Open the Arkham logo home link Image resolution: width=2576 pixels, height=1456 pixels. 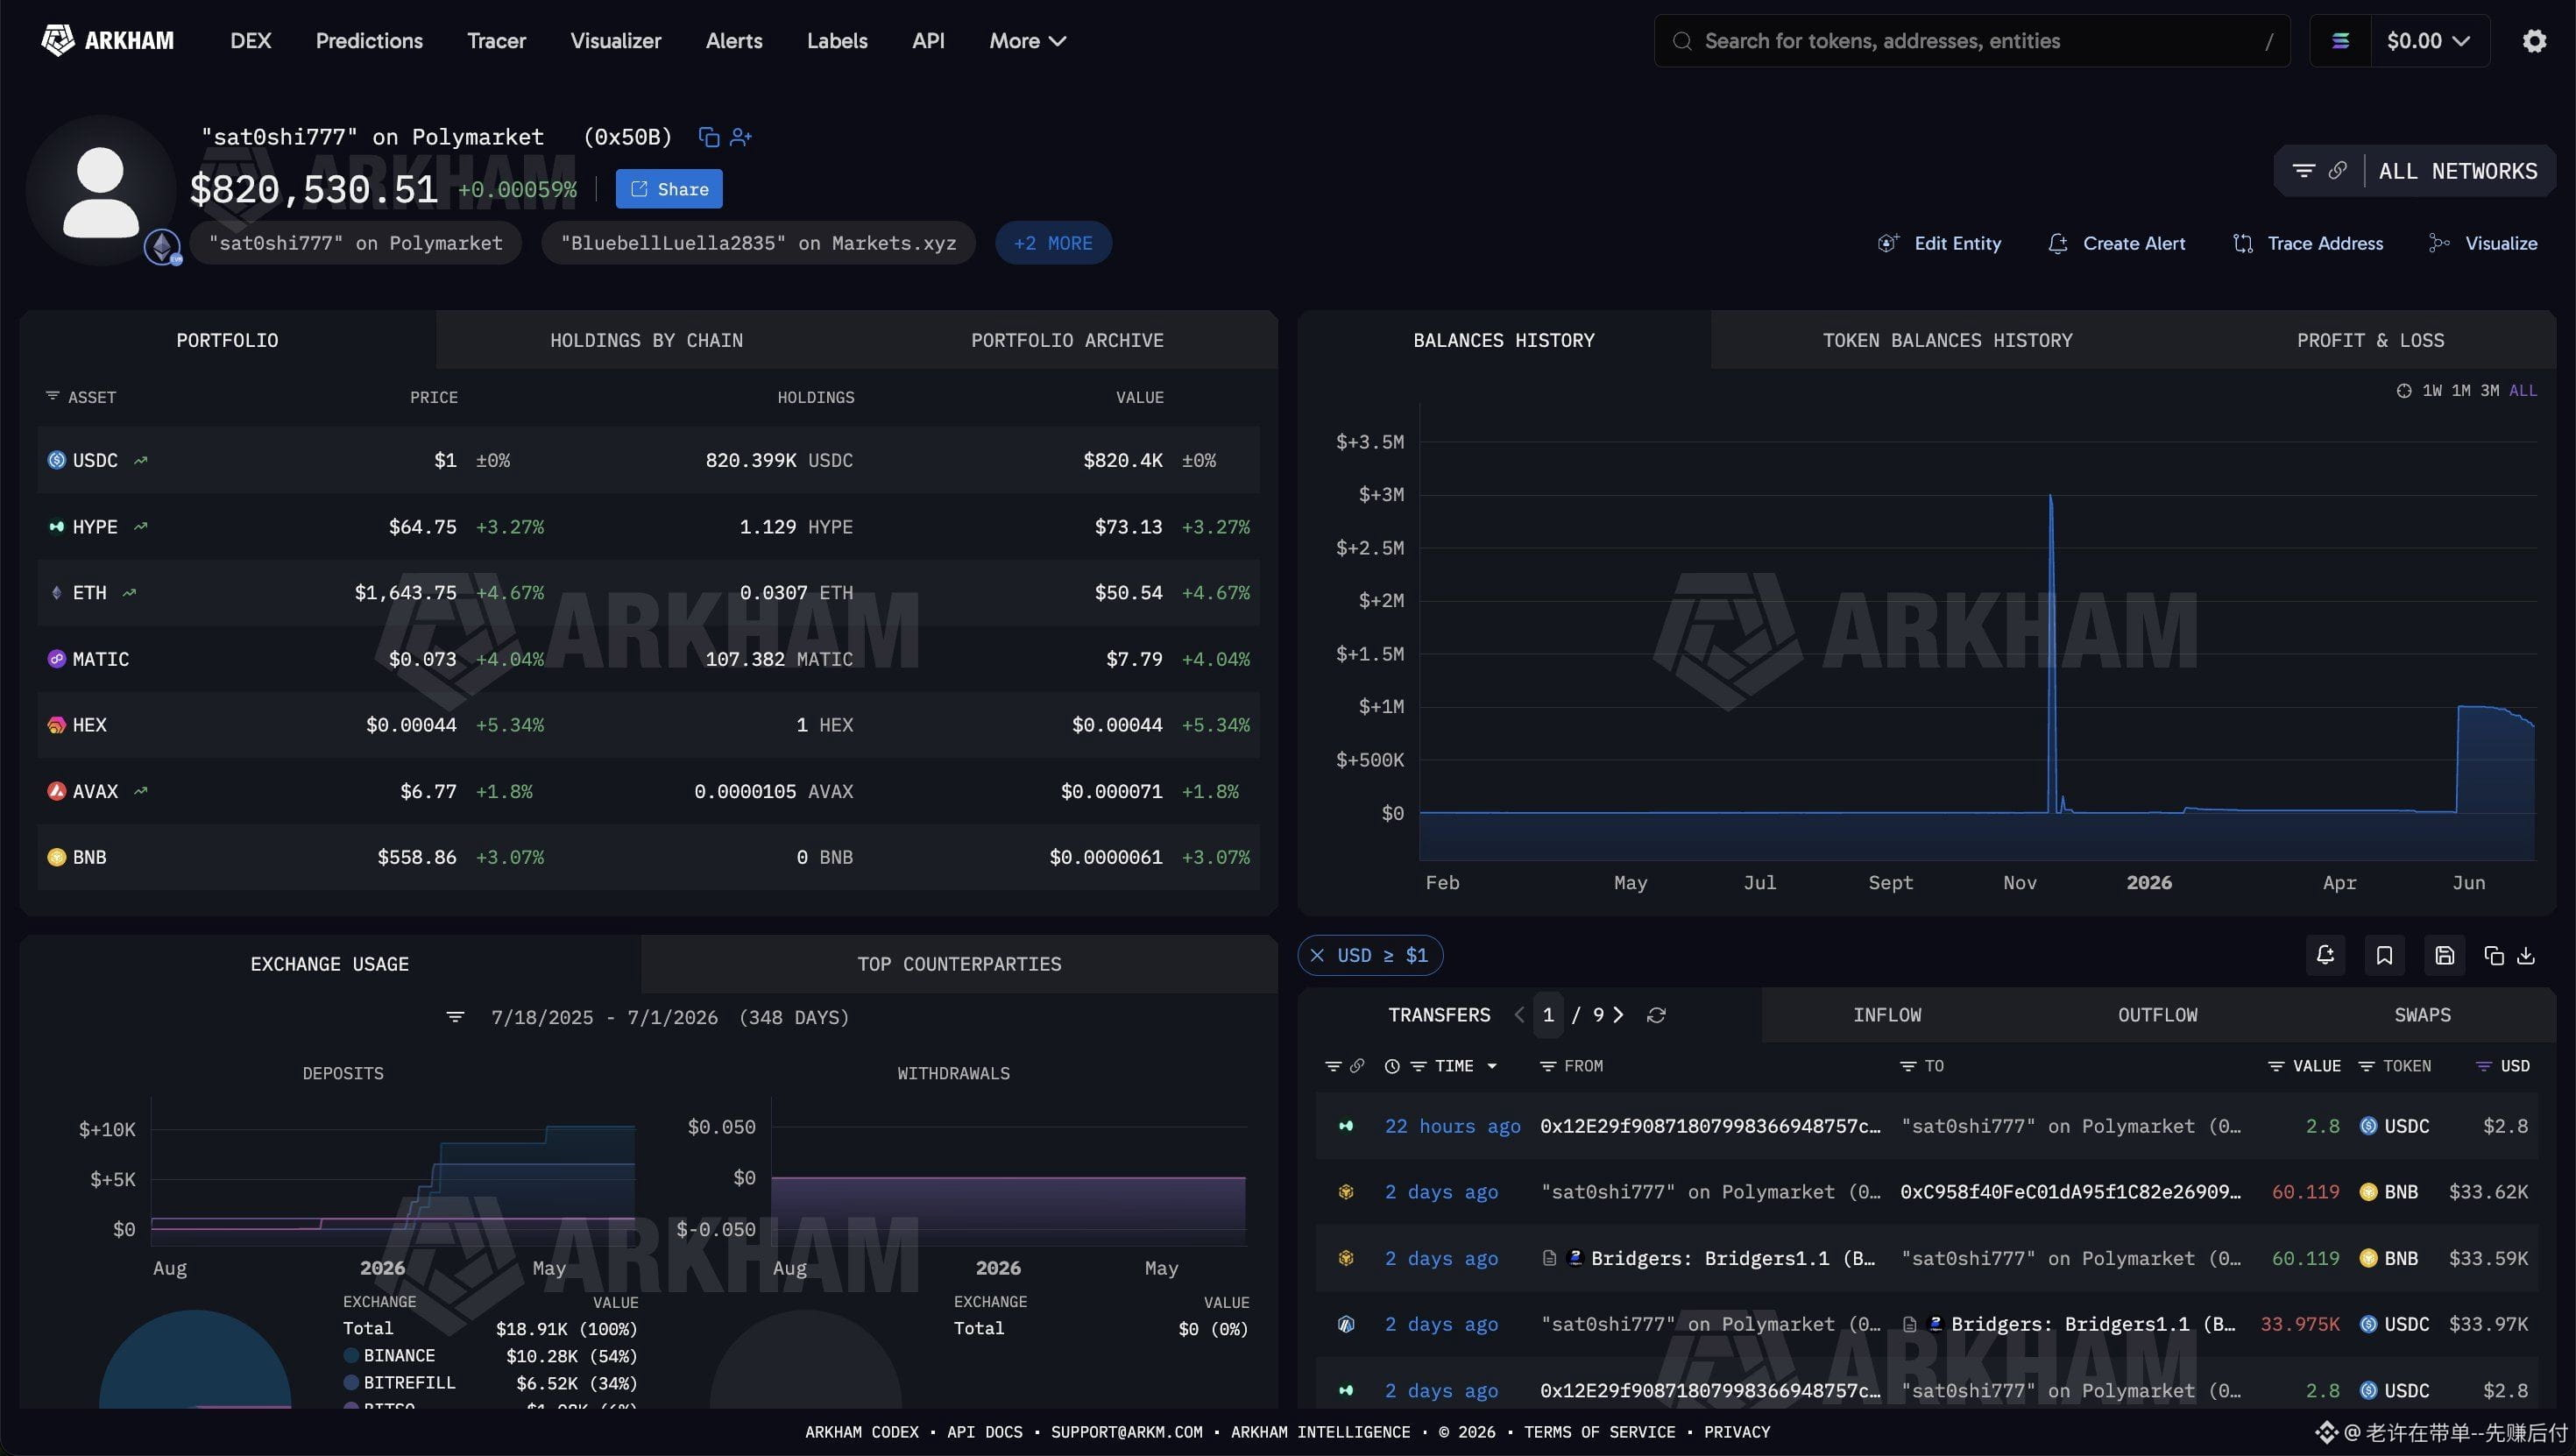coord(107,40)
